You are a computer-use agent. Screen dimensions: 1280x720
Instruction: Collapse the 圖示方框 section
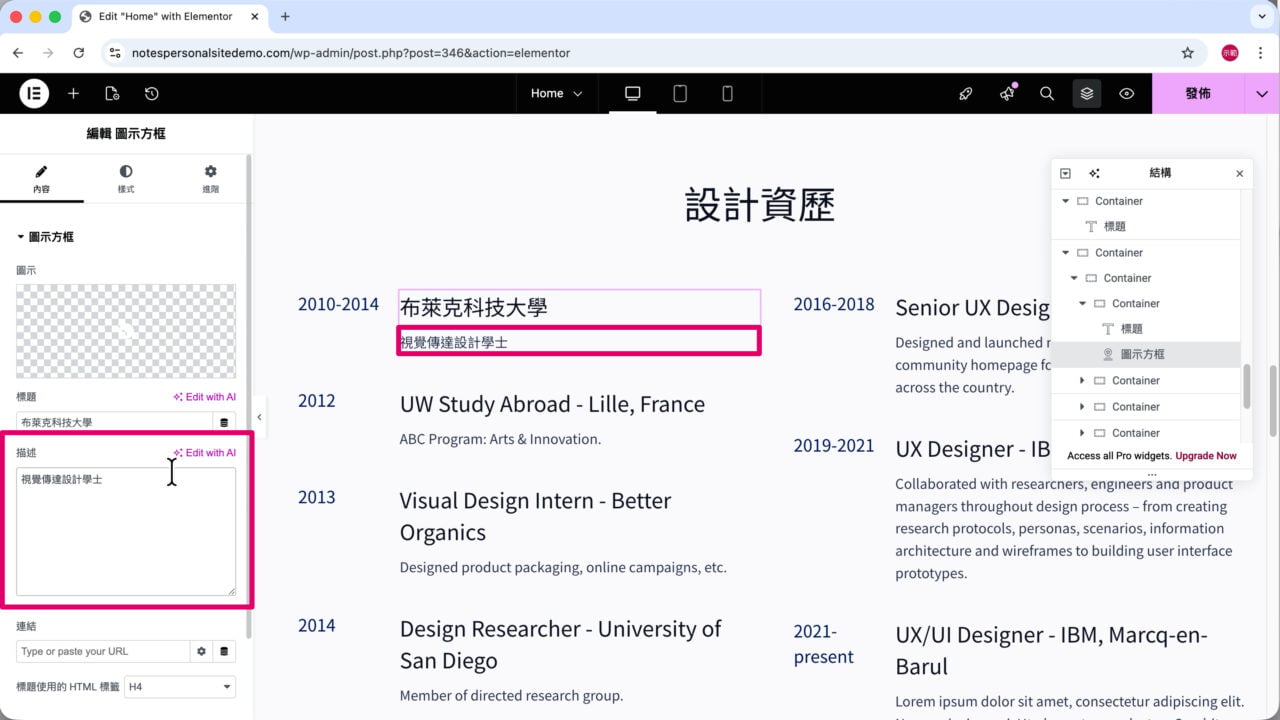pyautogui.click(x=45, y=237)
